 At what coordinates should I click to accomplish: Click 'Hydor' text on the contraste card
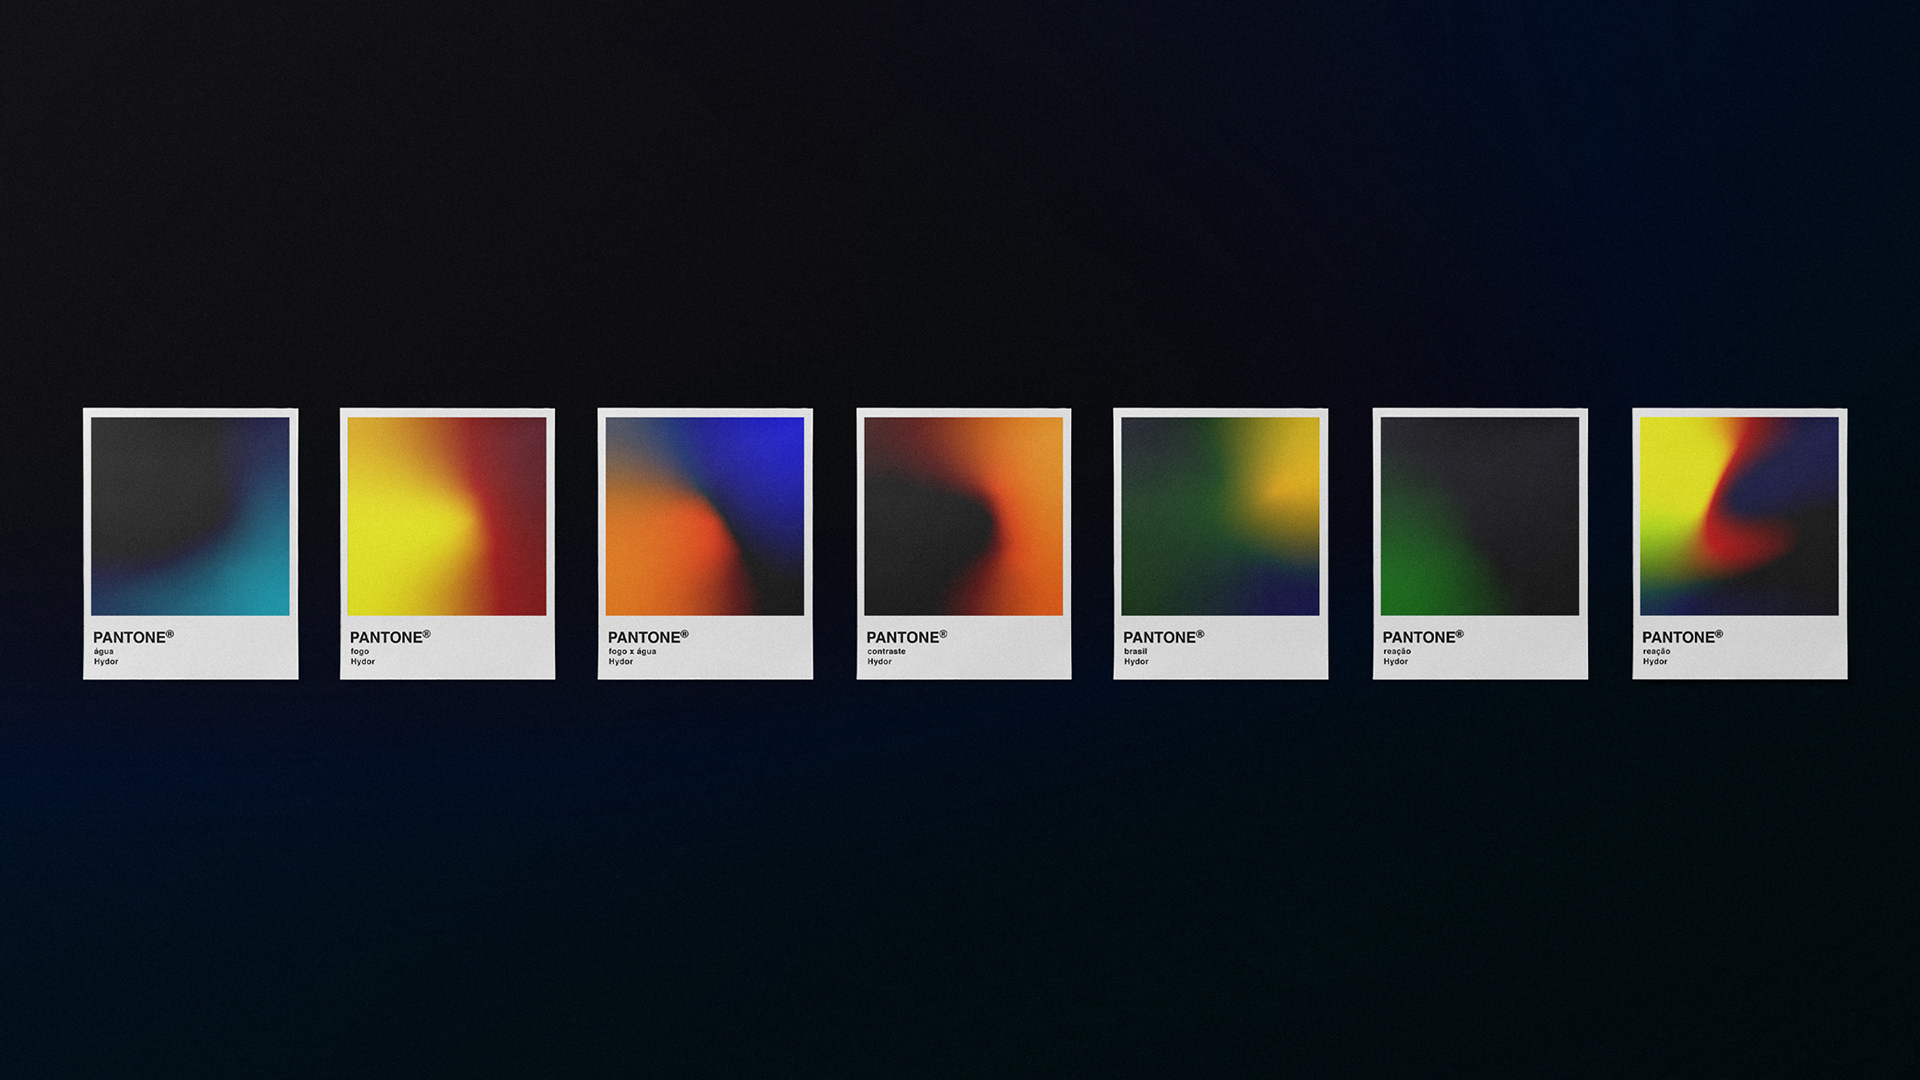click(880, 662)
